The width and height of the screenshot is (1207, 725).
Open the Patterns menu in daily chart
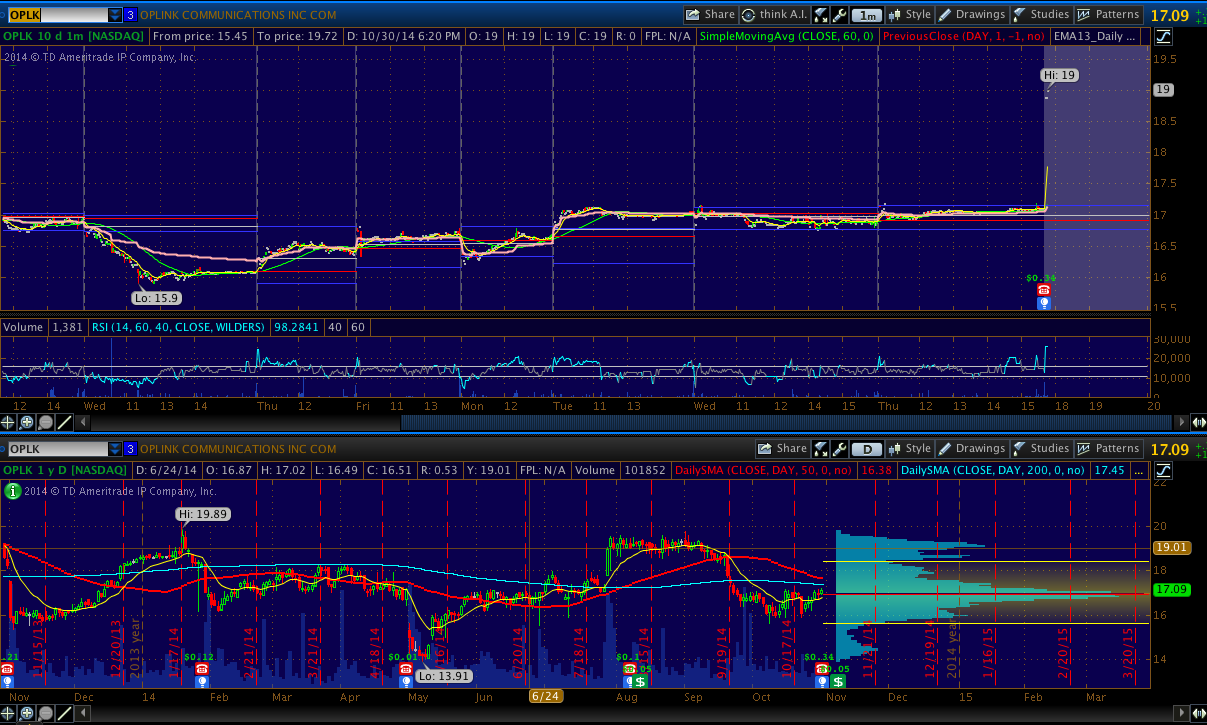coord(1108,449)
